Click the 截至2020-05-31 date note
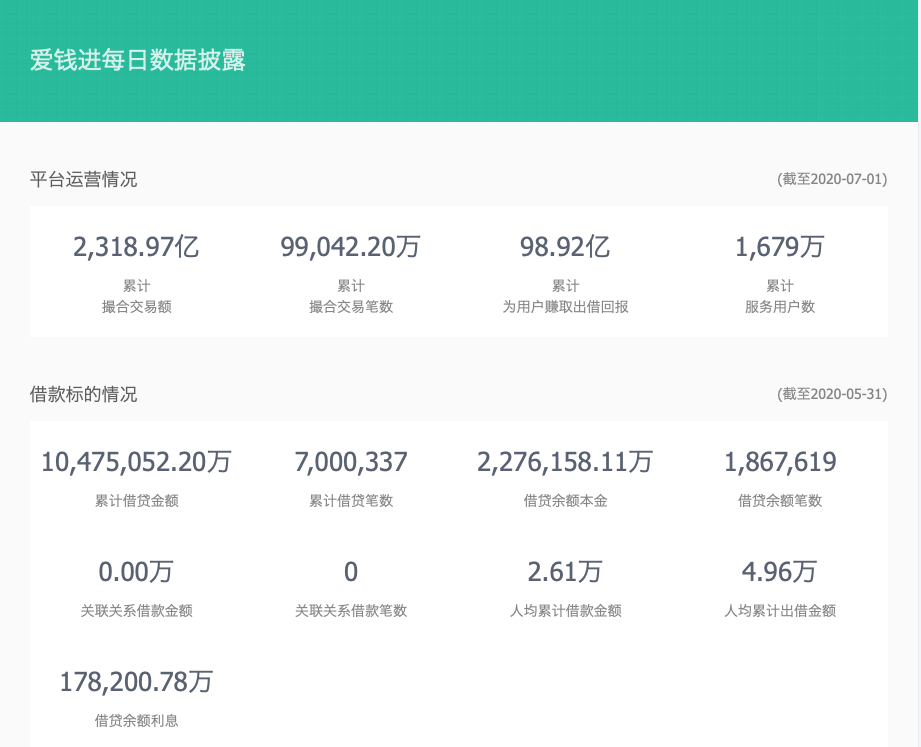 click(x=832, y=395)
